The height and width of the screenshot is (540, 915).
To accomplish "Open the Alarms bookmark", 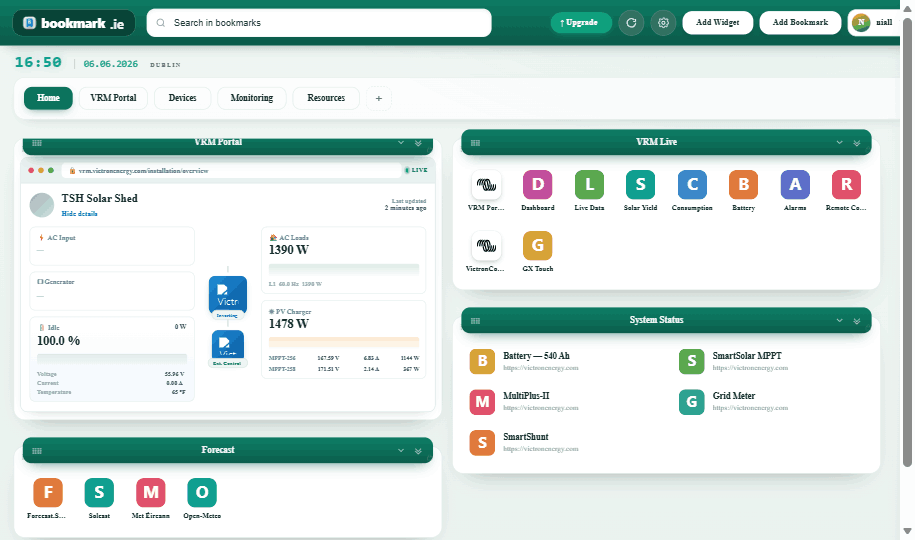I will coord(795,184).
